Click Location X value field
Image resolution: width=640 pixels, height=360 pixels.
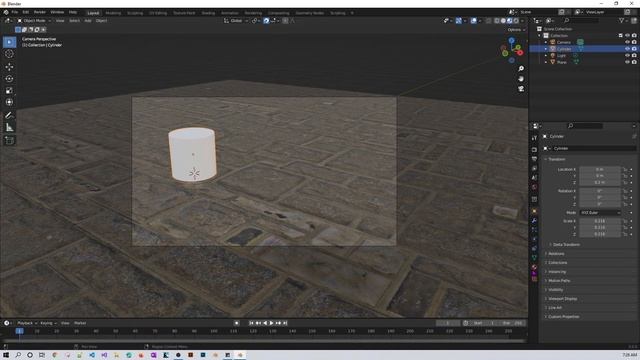coord(600,169)
